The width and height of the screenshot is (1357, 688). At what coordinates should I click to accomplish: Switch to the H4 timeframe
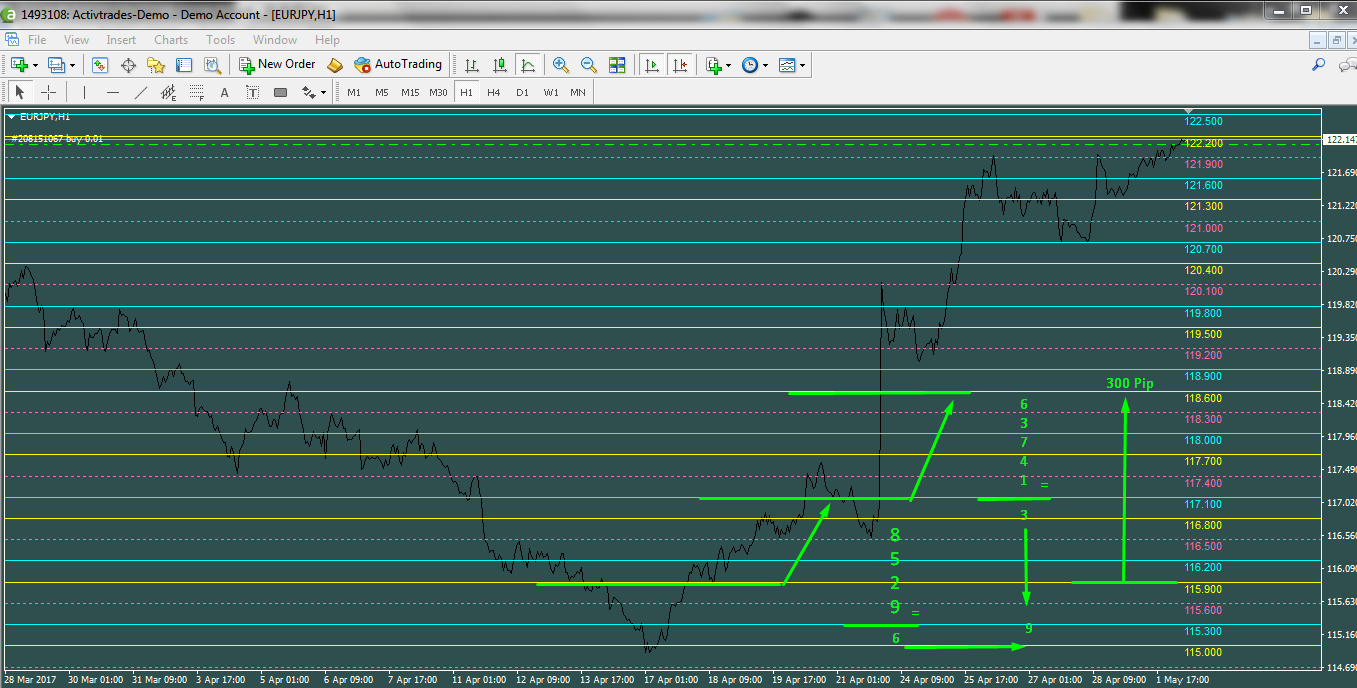(493, 92)
